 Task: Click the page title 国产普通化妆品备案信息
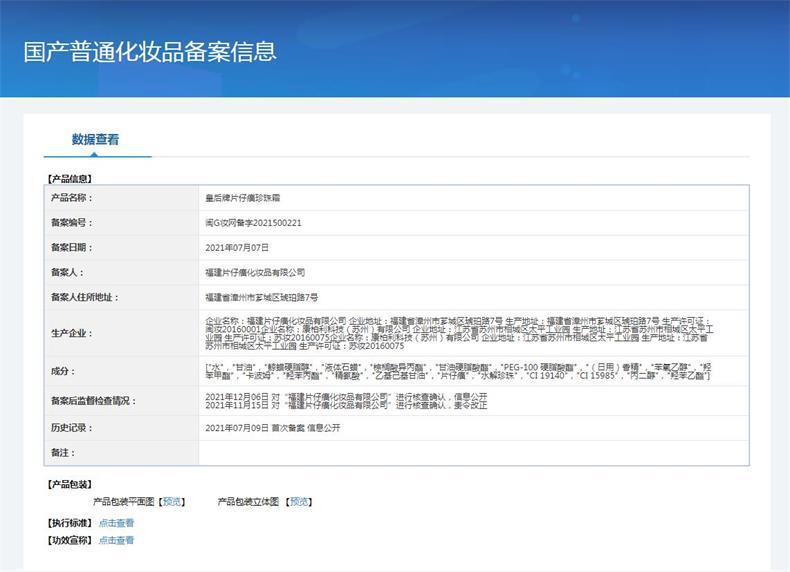tap(150, 51)
